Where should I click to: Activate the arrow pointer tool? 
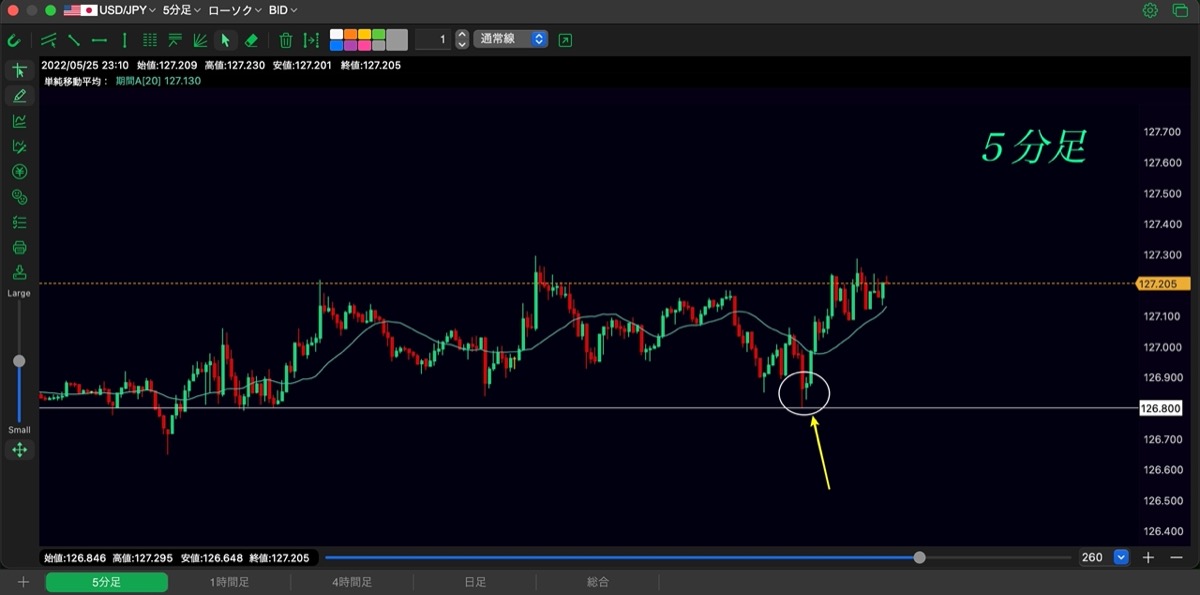coord(225,40)
